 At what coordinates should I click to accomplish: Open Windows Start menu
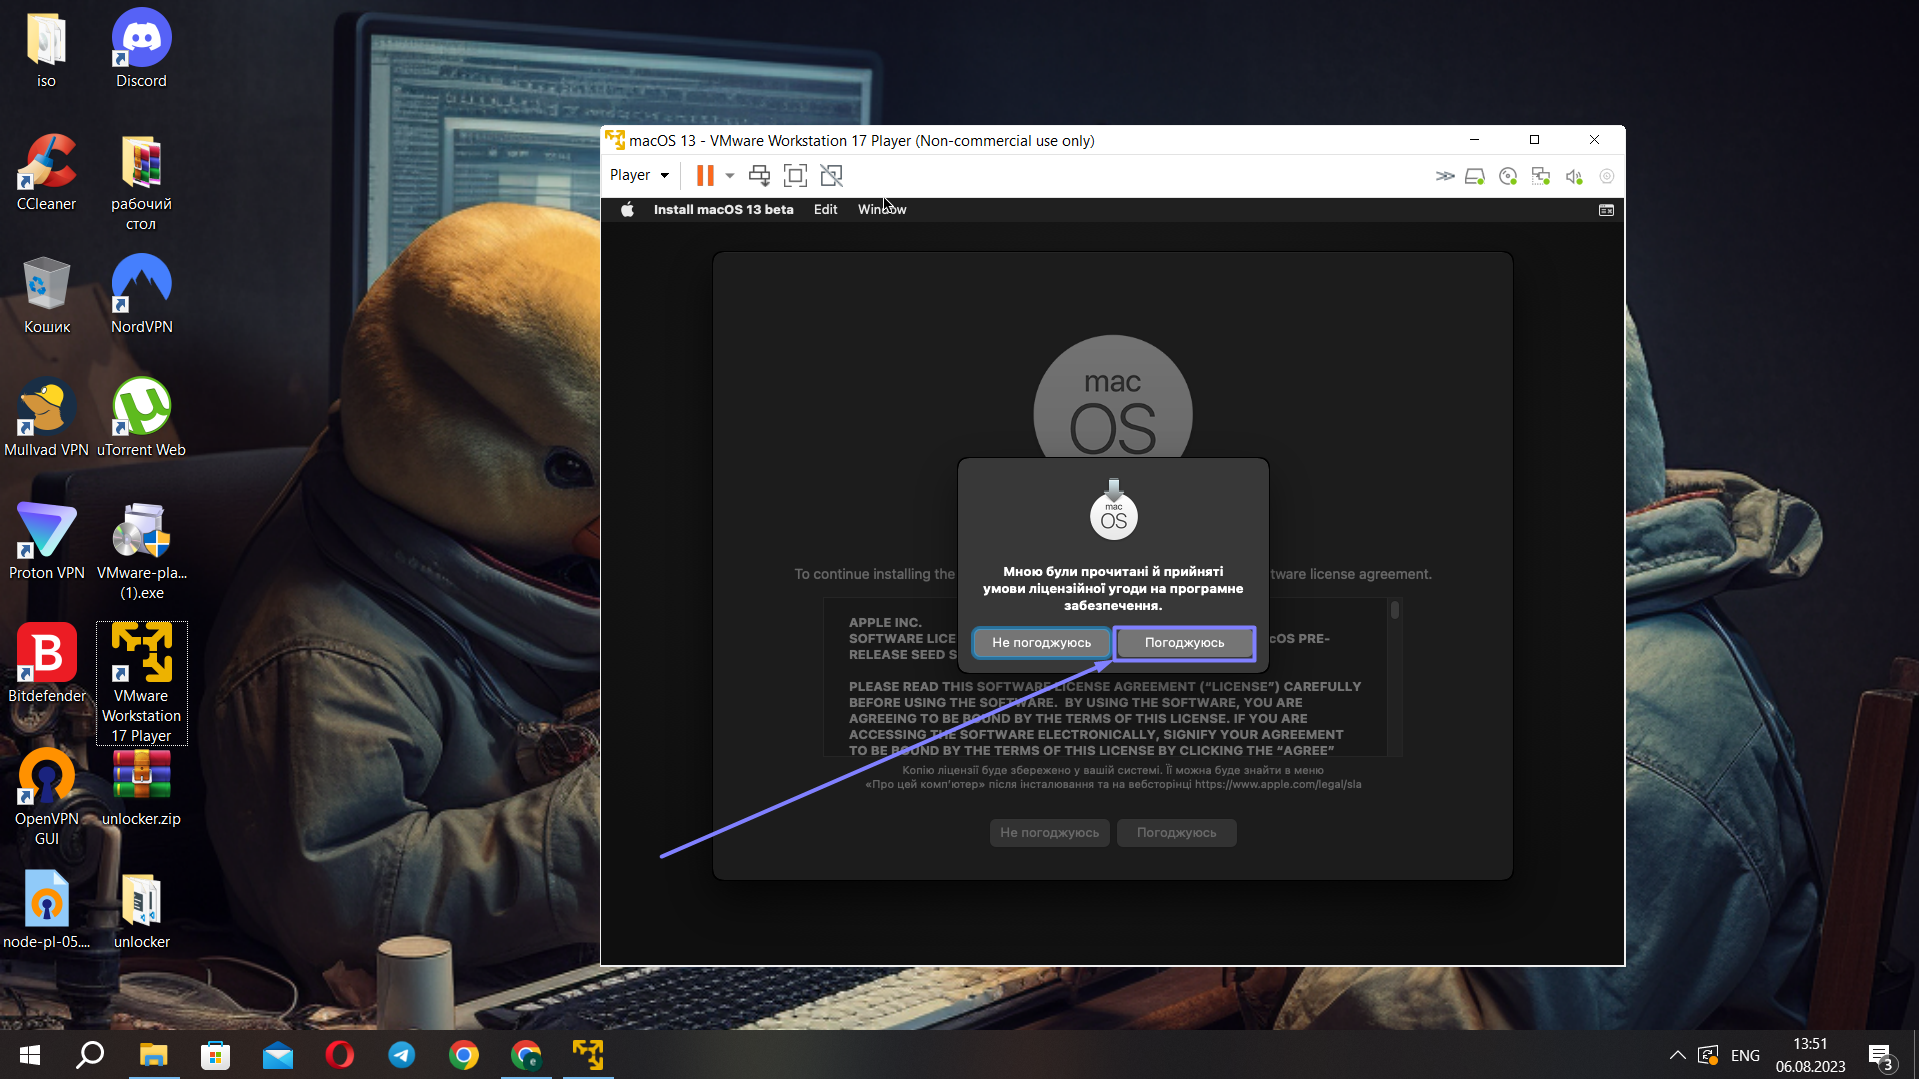point(30,1055)
